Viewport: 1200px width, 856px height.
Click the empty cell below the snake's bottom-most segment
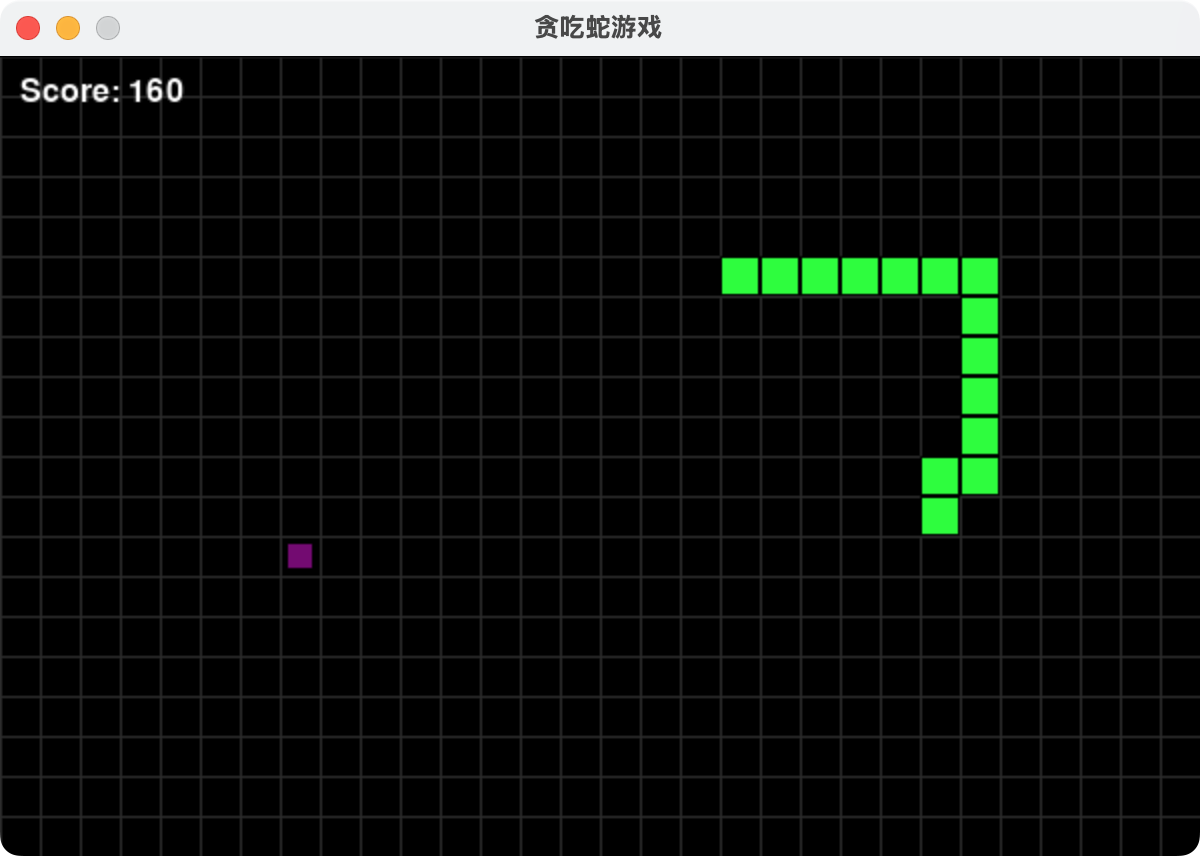click(940, 556)
